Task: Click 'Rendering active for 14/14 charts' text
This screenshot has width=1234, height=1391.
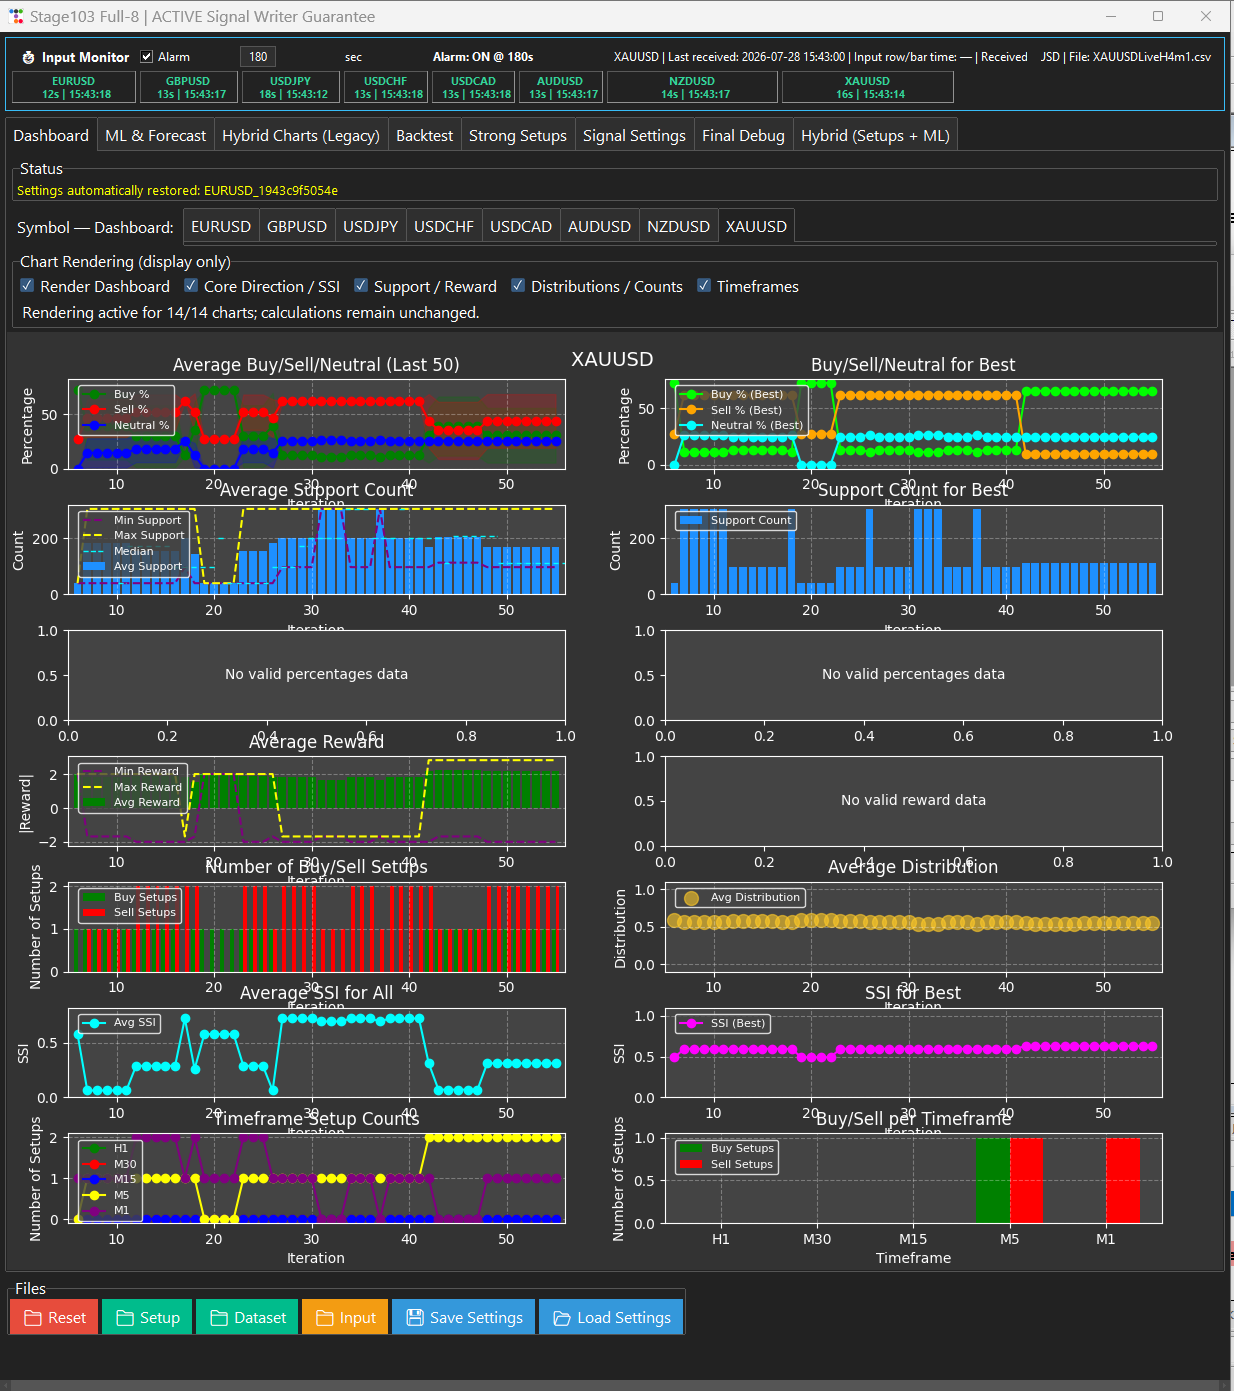Action: 251,313
